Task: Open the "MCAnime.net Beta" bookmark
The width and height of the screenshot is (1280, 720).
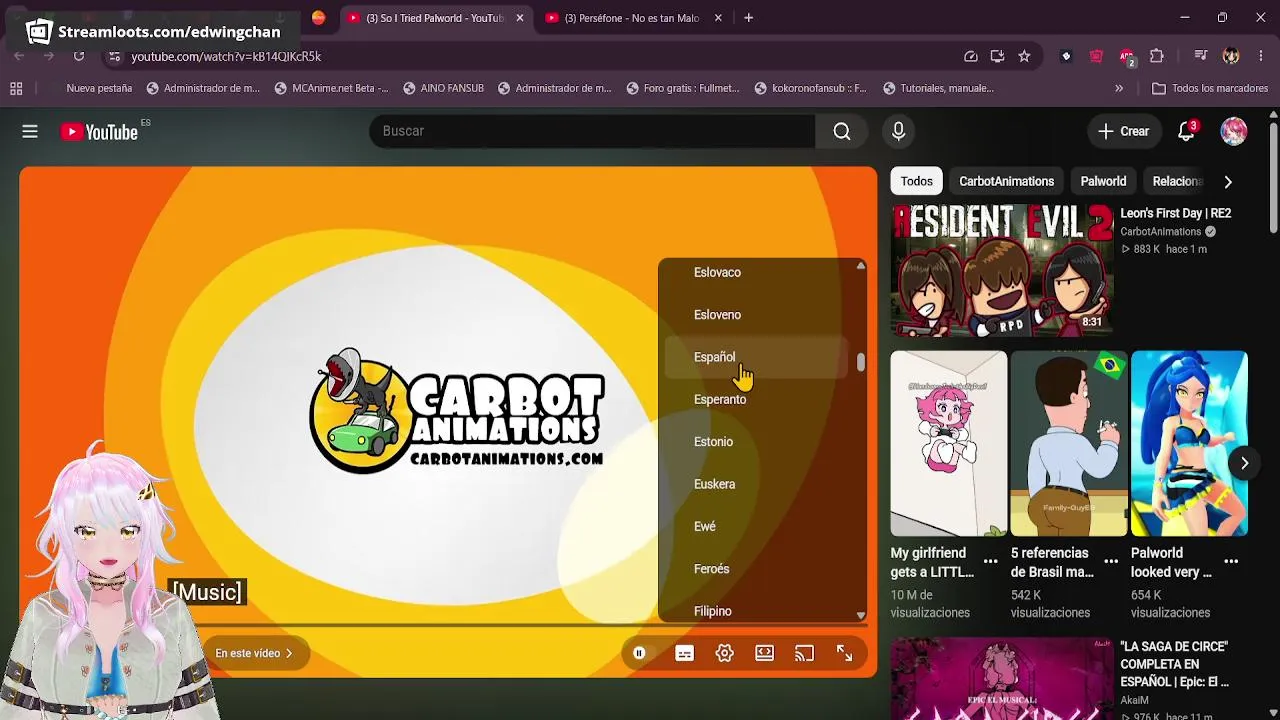Action: point(331,88)
